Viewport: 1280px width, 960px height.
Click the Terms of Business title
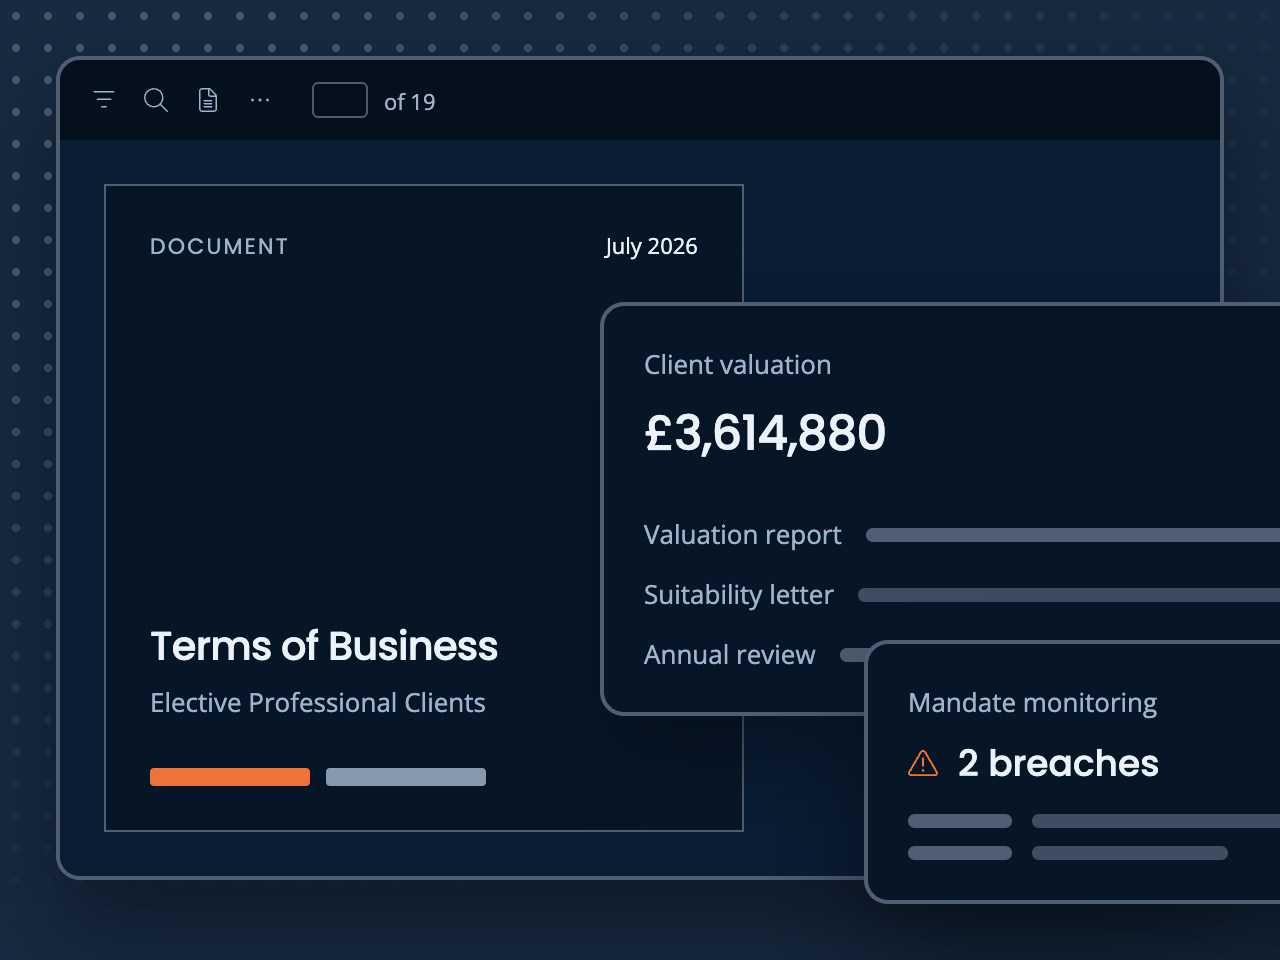click(x=324, y=646)
